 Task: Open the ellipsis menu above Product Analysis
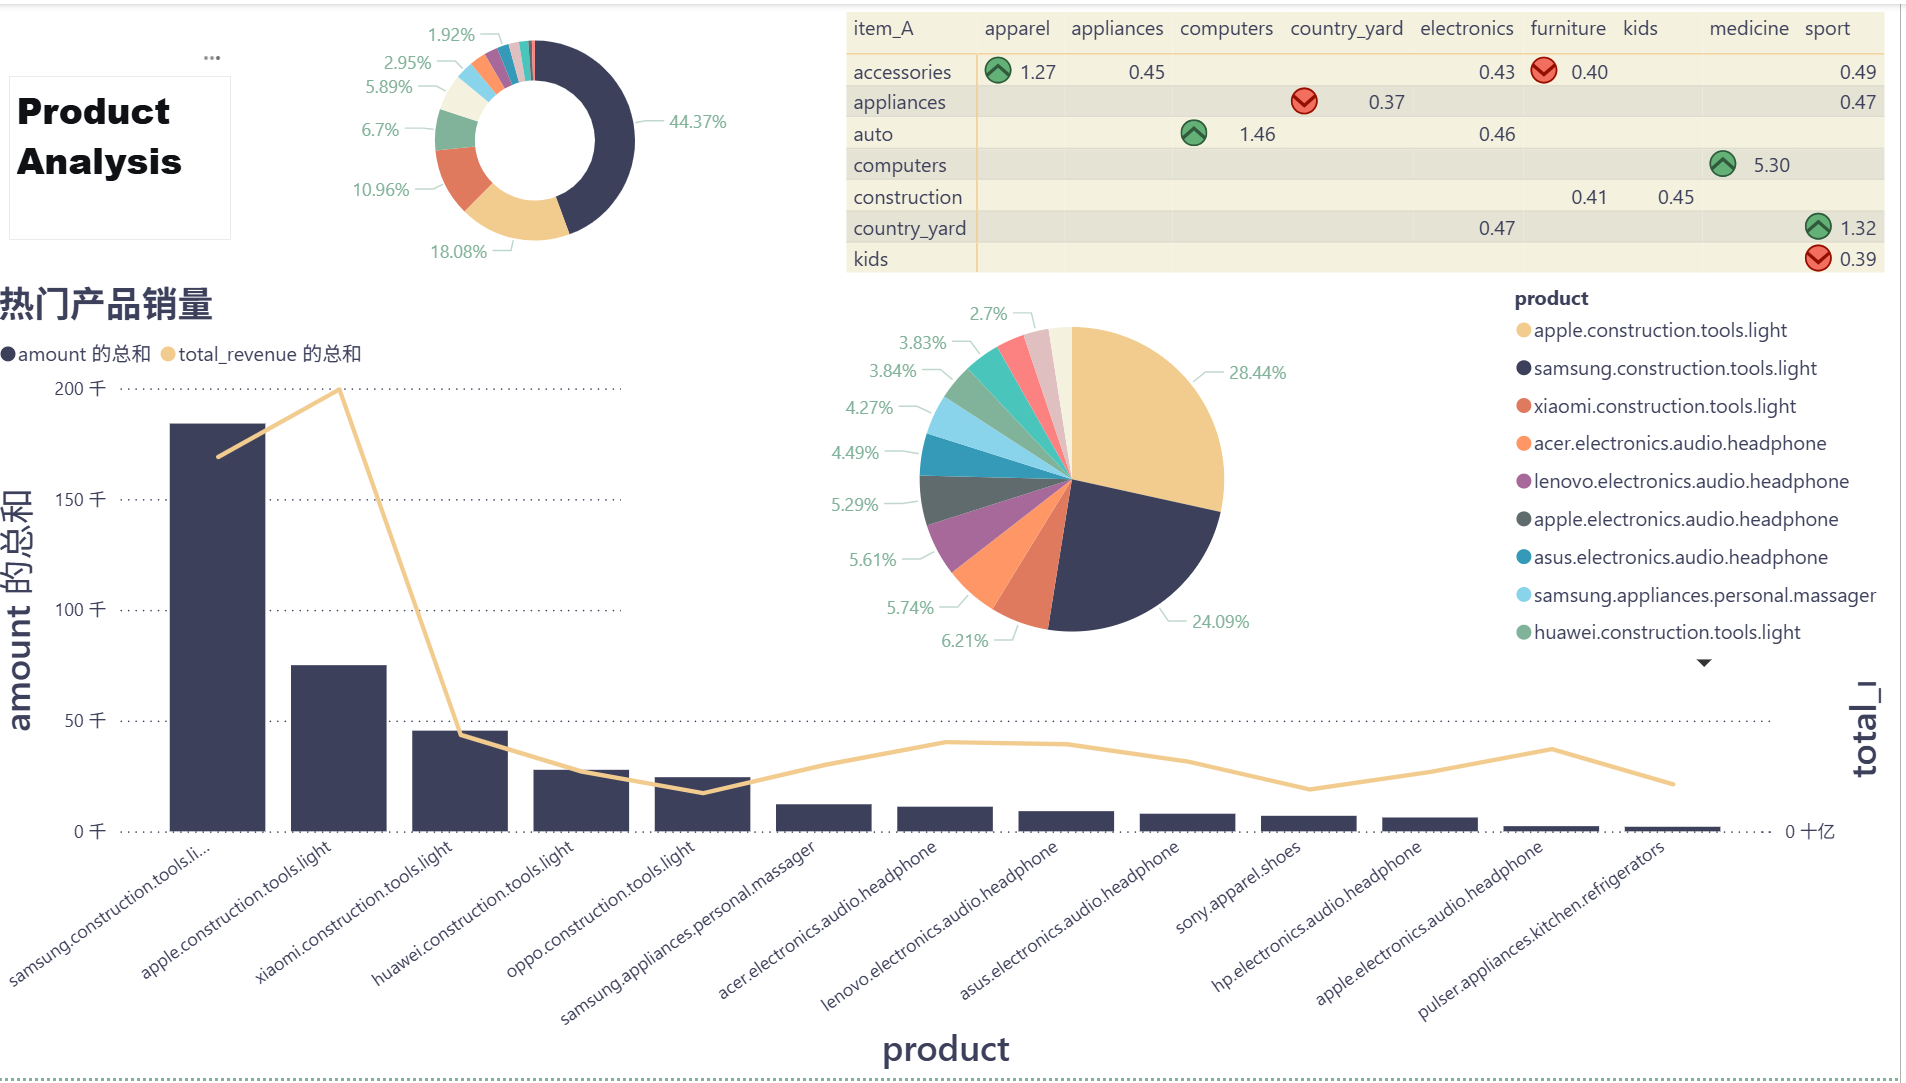[212, 58]
